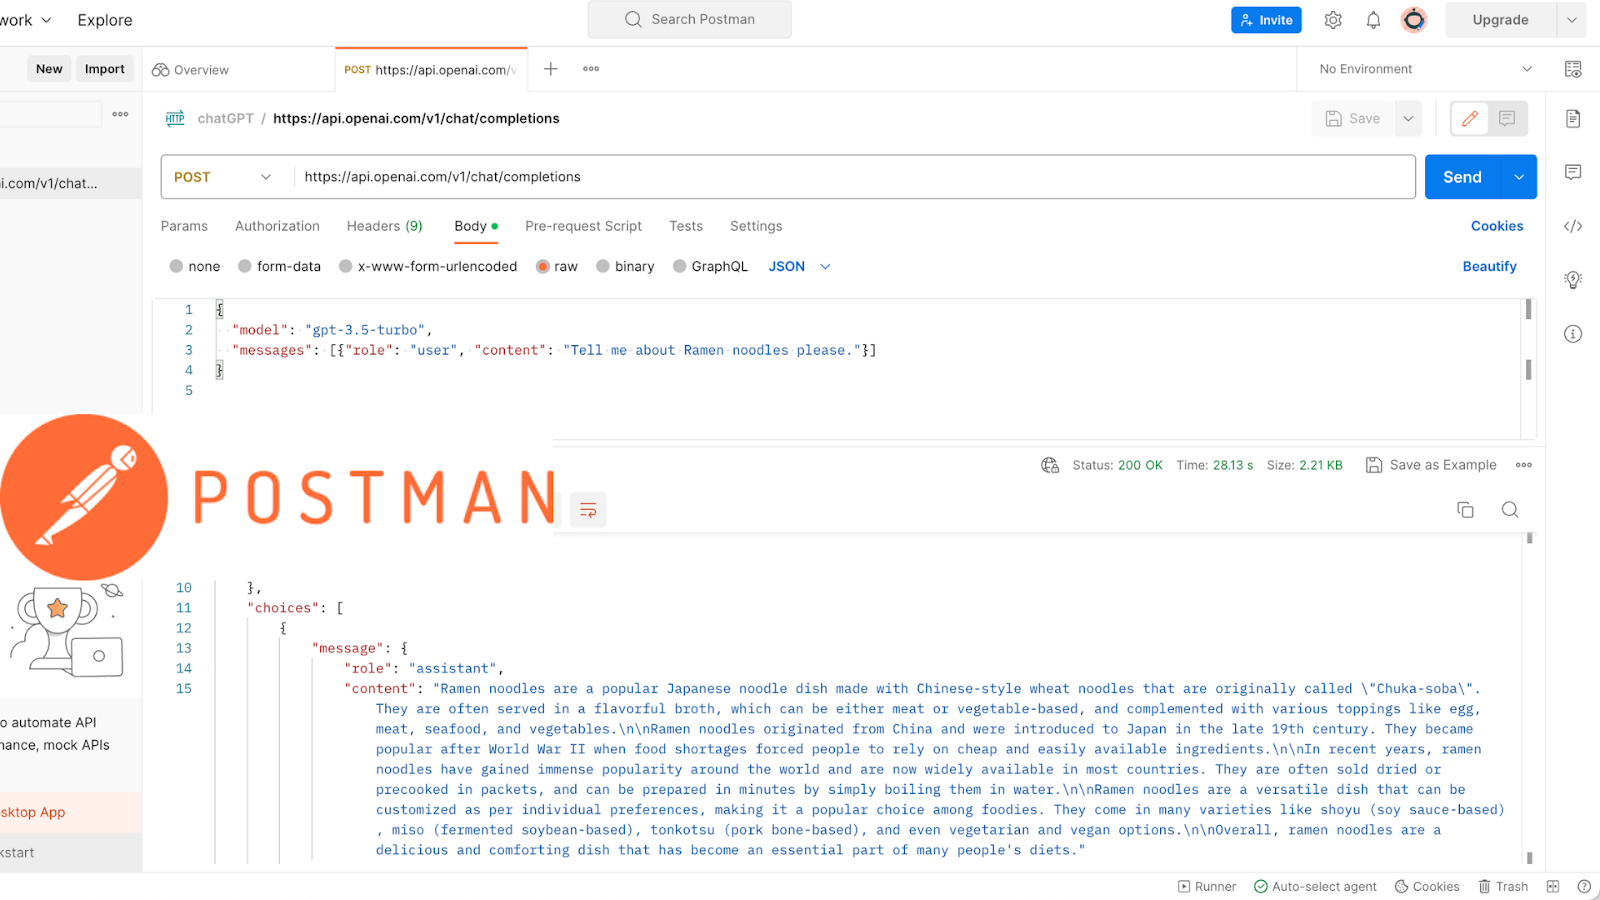1600x900 pixels.
Task: Open the No Environment dropdown
Action: 1425,69
